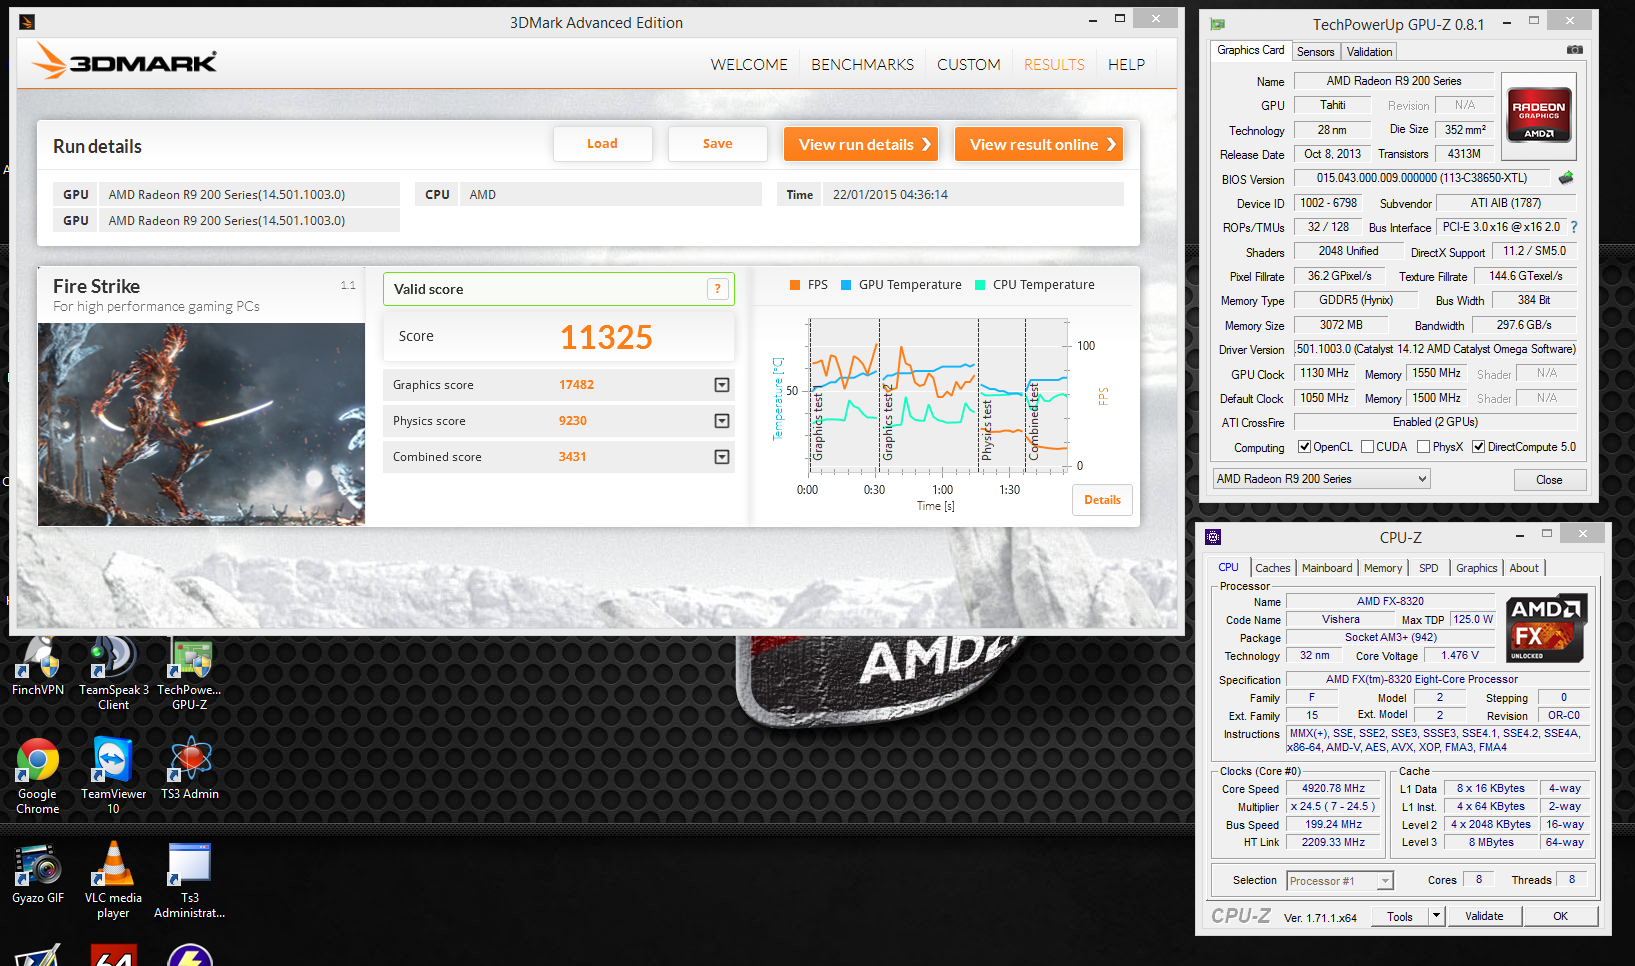1635x966 pixels.
Task: Click the 3DMark title bar icon
Action: point(27,22)
